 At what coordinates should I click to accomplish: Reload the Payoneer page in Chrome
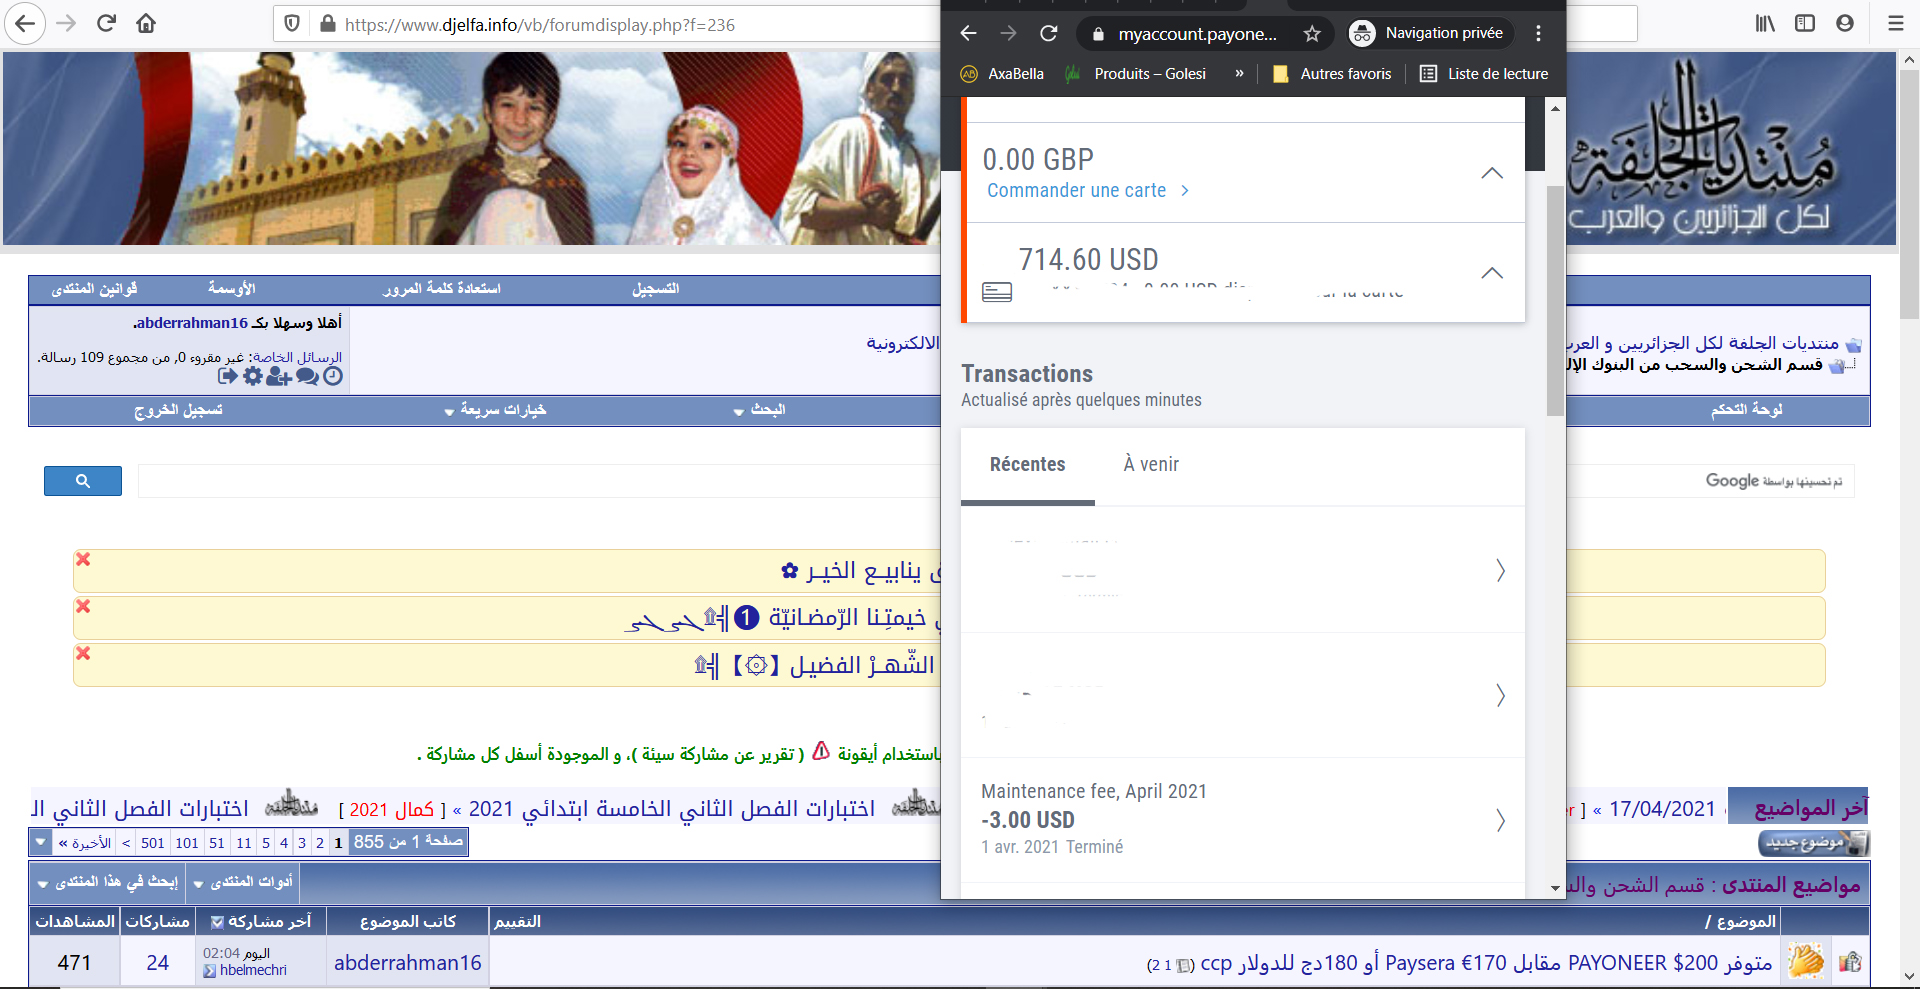point(1048,33)
